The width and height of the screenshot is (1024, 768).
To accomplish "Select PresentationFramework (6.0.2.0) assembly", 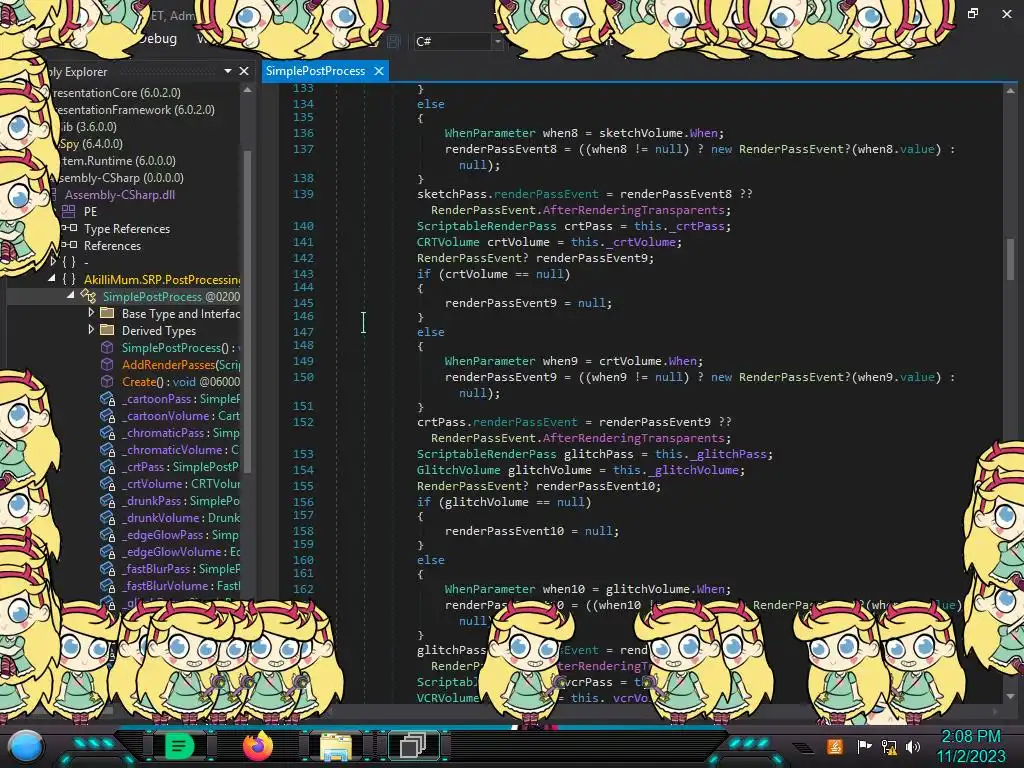I will (133, 110).
